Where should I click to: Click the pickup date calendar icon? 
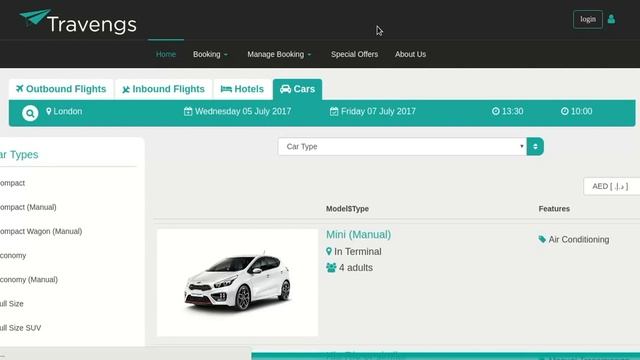[x=188, y=111]
